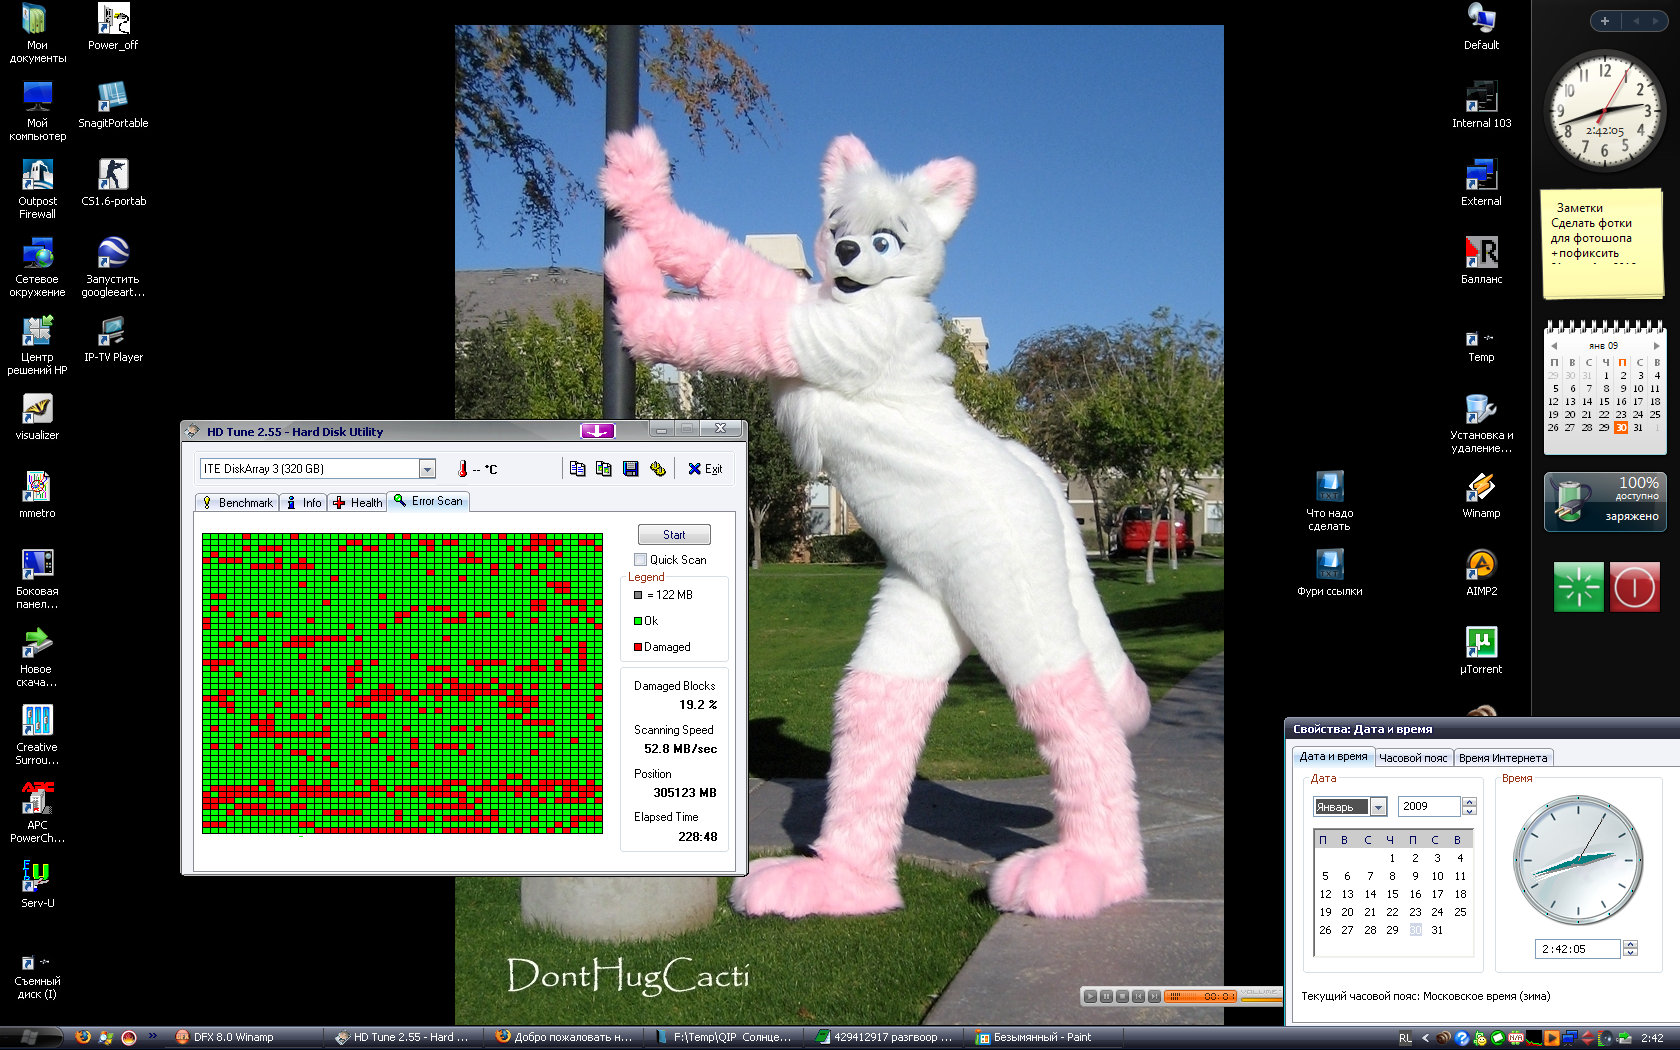Click HD Tune copy screenshot icon
Screen dimensions: 1680x1050
tap(603, 469)
